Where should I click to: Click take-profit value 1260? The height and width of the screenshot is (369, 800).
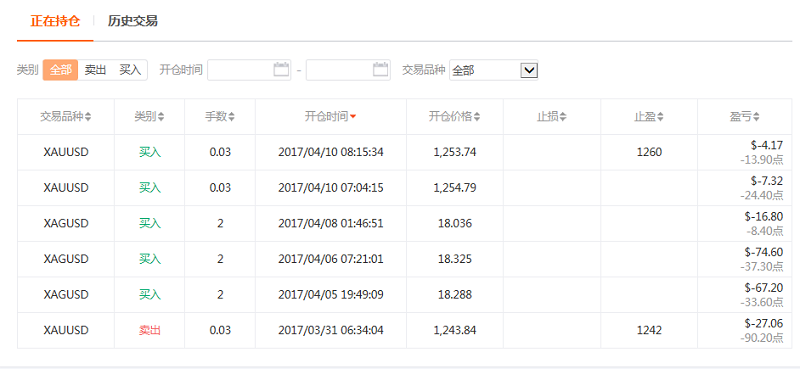click(x=649, y=152)
